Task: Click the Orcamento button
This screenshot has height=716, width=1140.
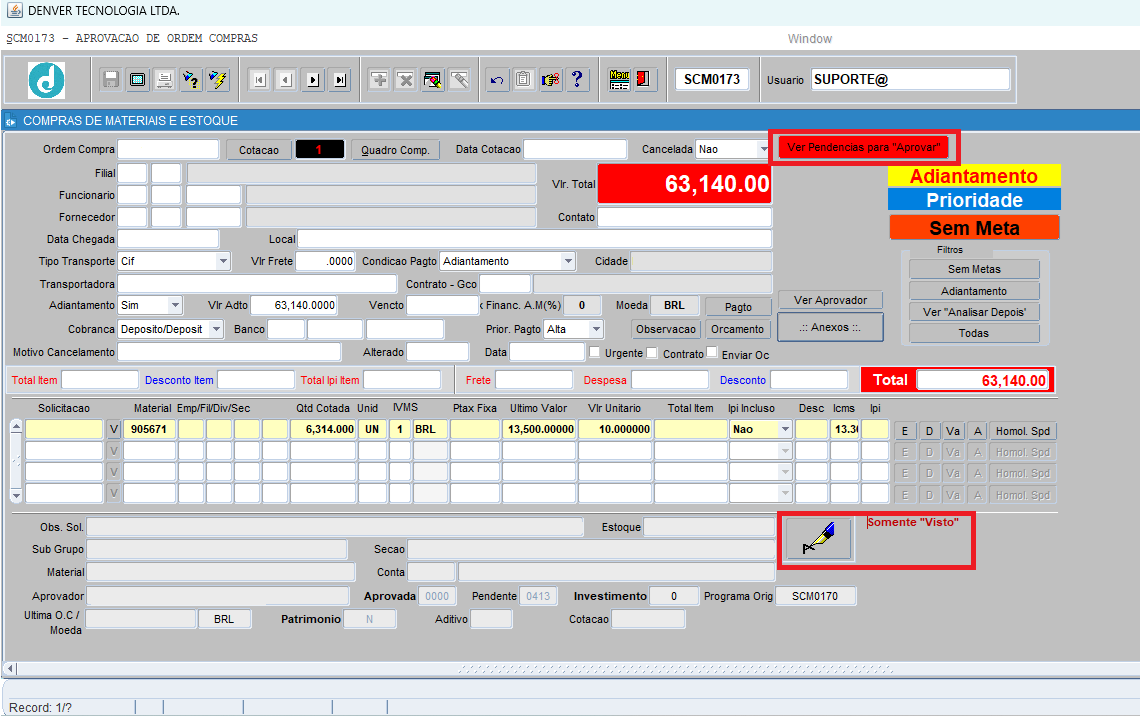Action: click(737, 329)
